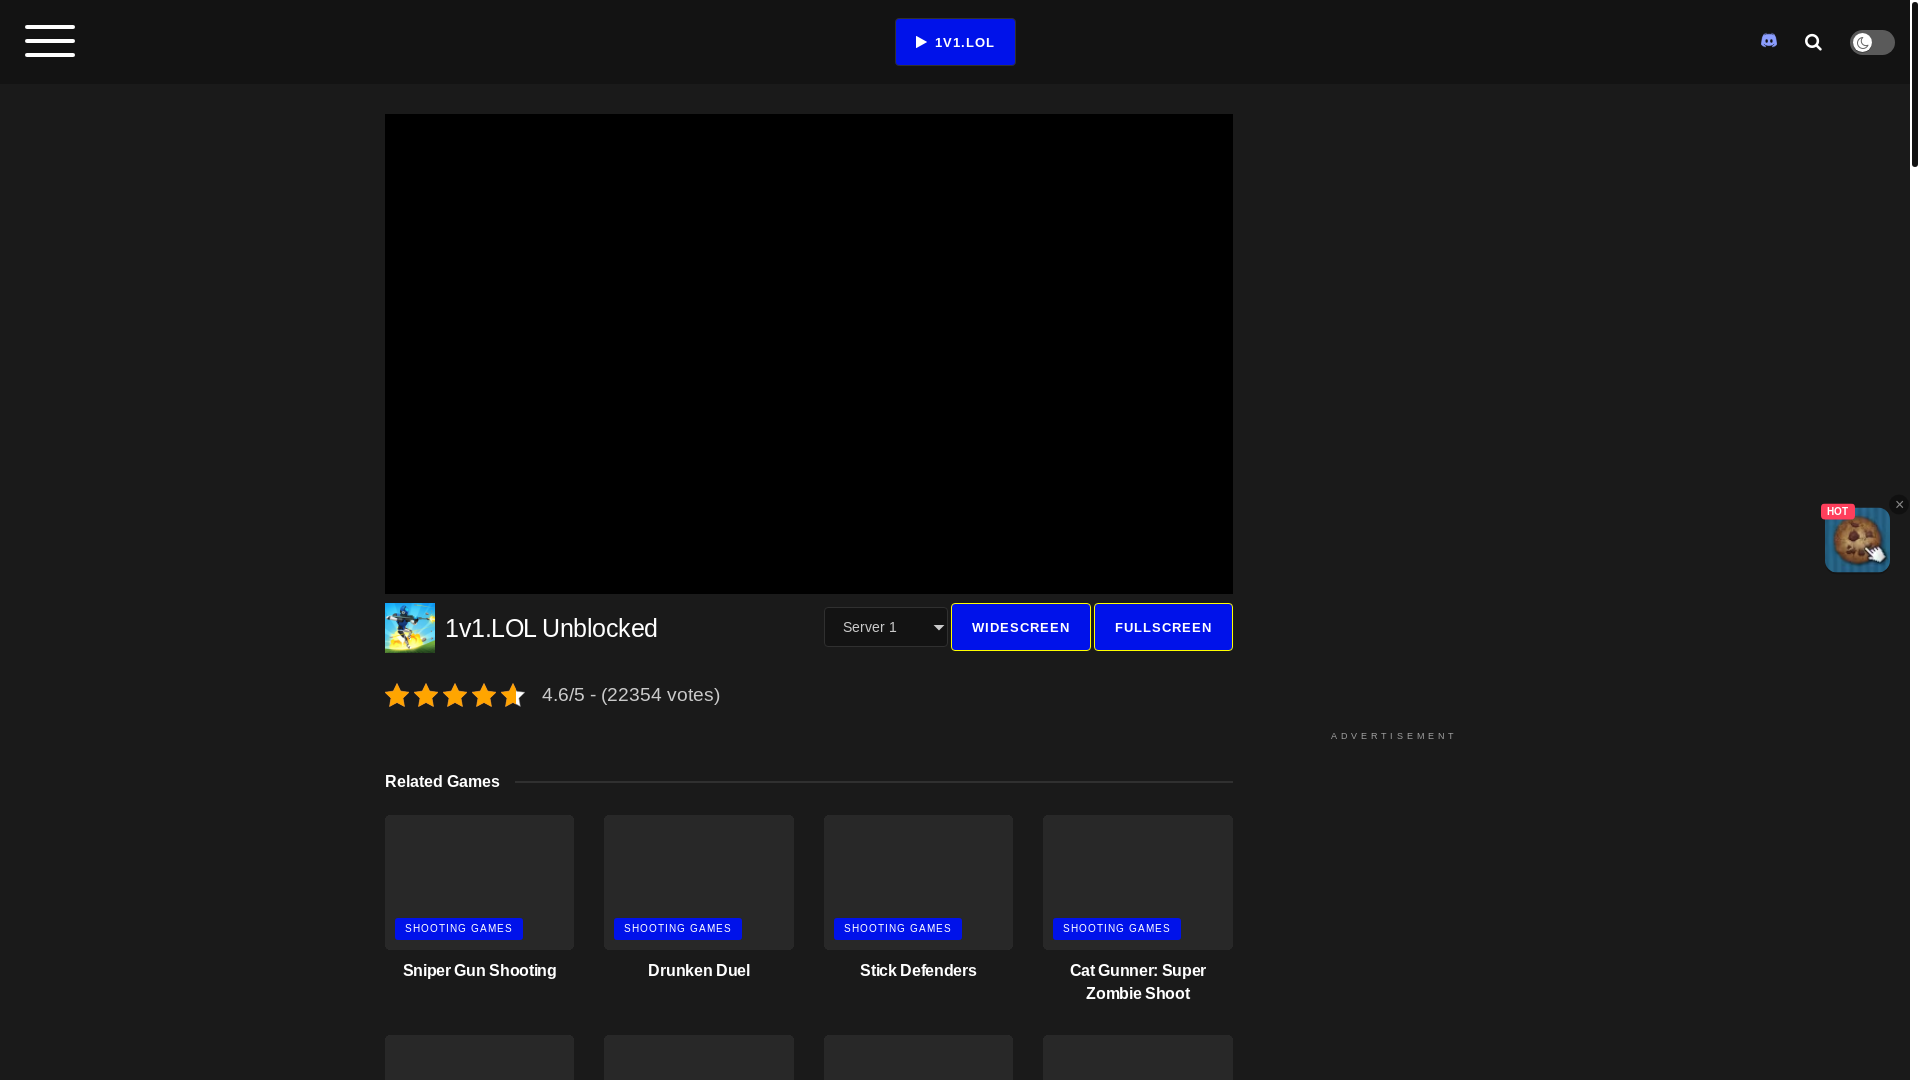Screen dimensions: 1920x1080
Task: Rate one star
Action: (x=397, y=695)
